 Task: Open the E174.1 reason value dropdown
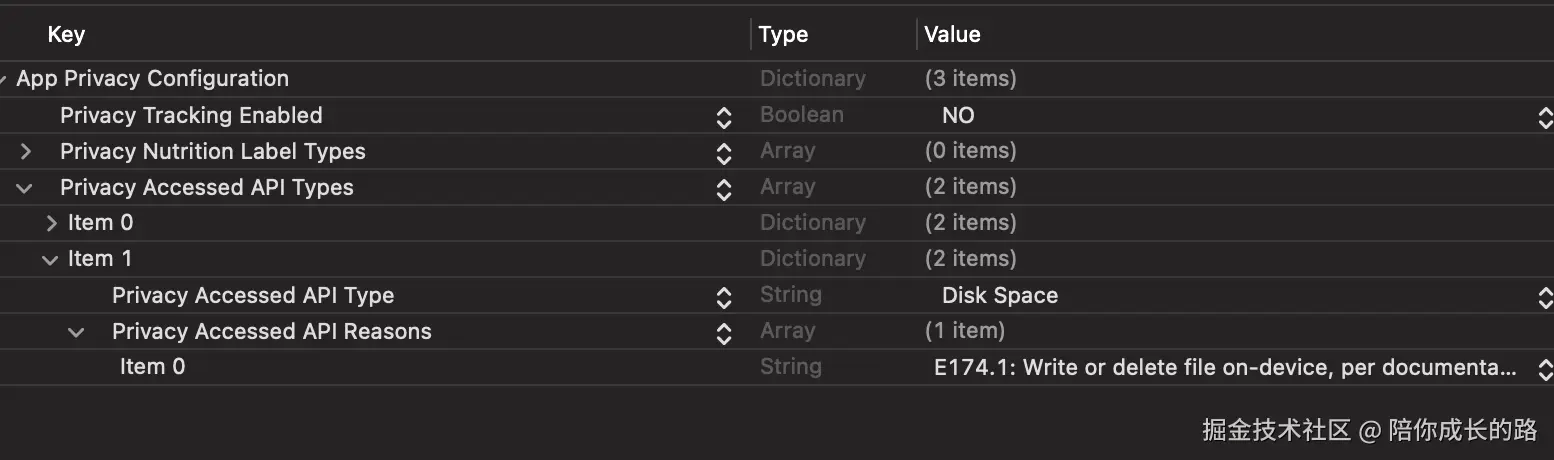(1544, 369)
